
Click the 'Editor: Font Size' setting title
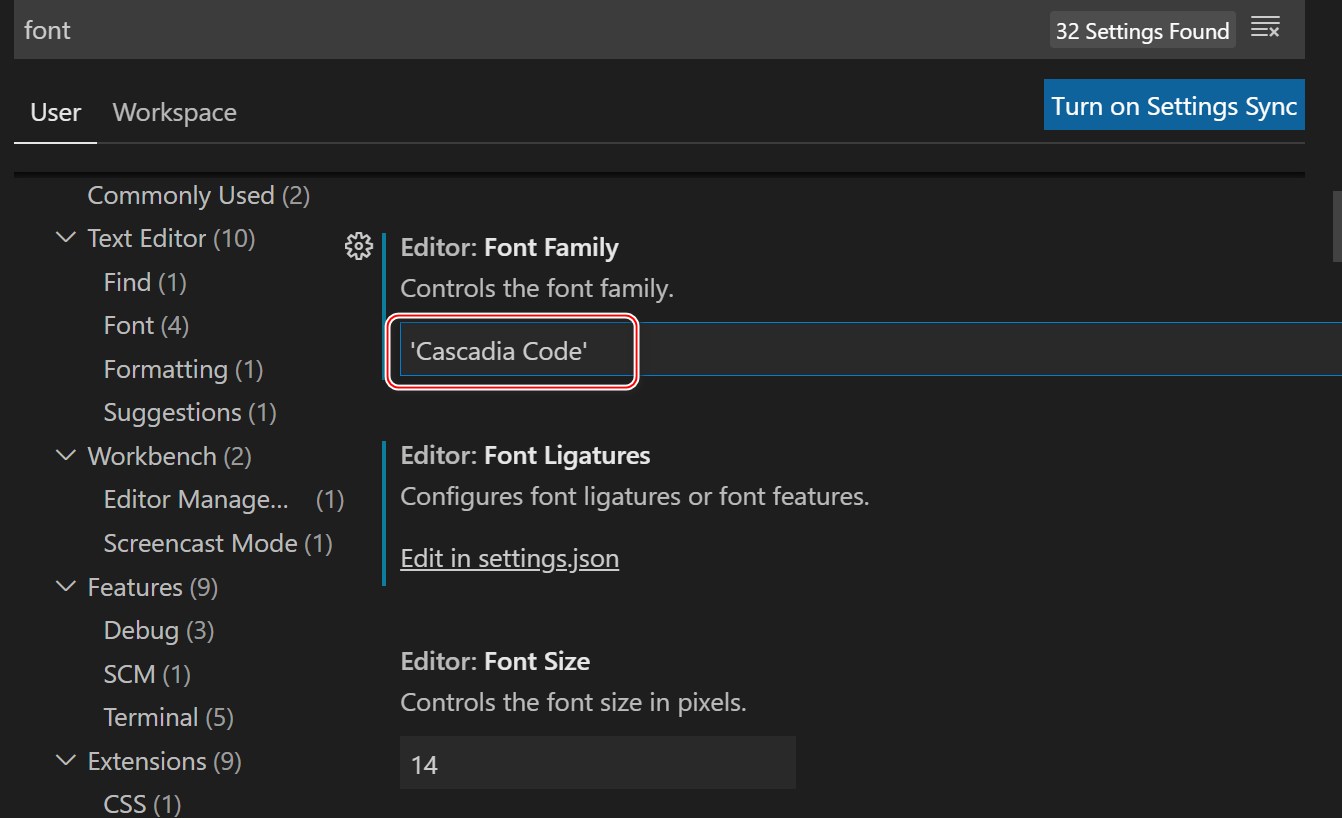495,661
